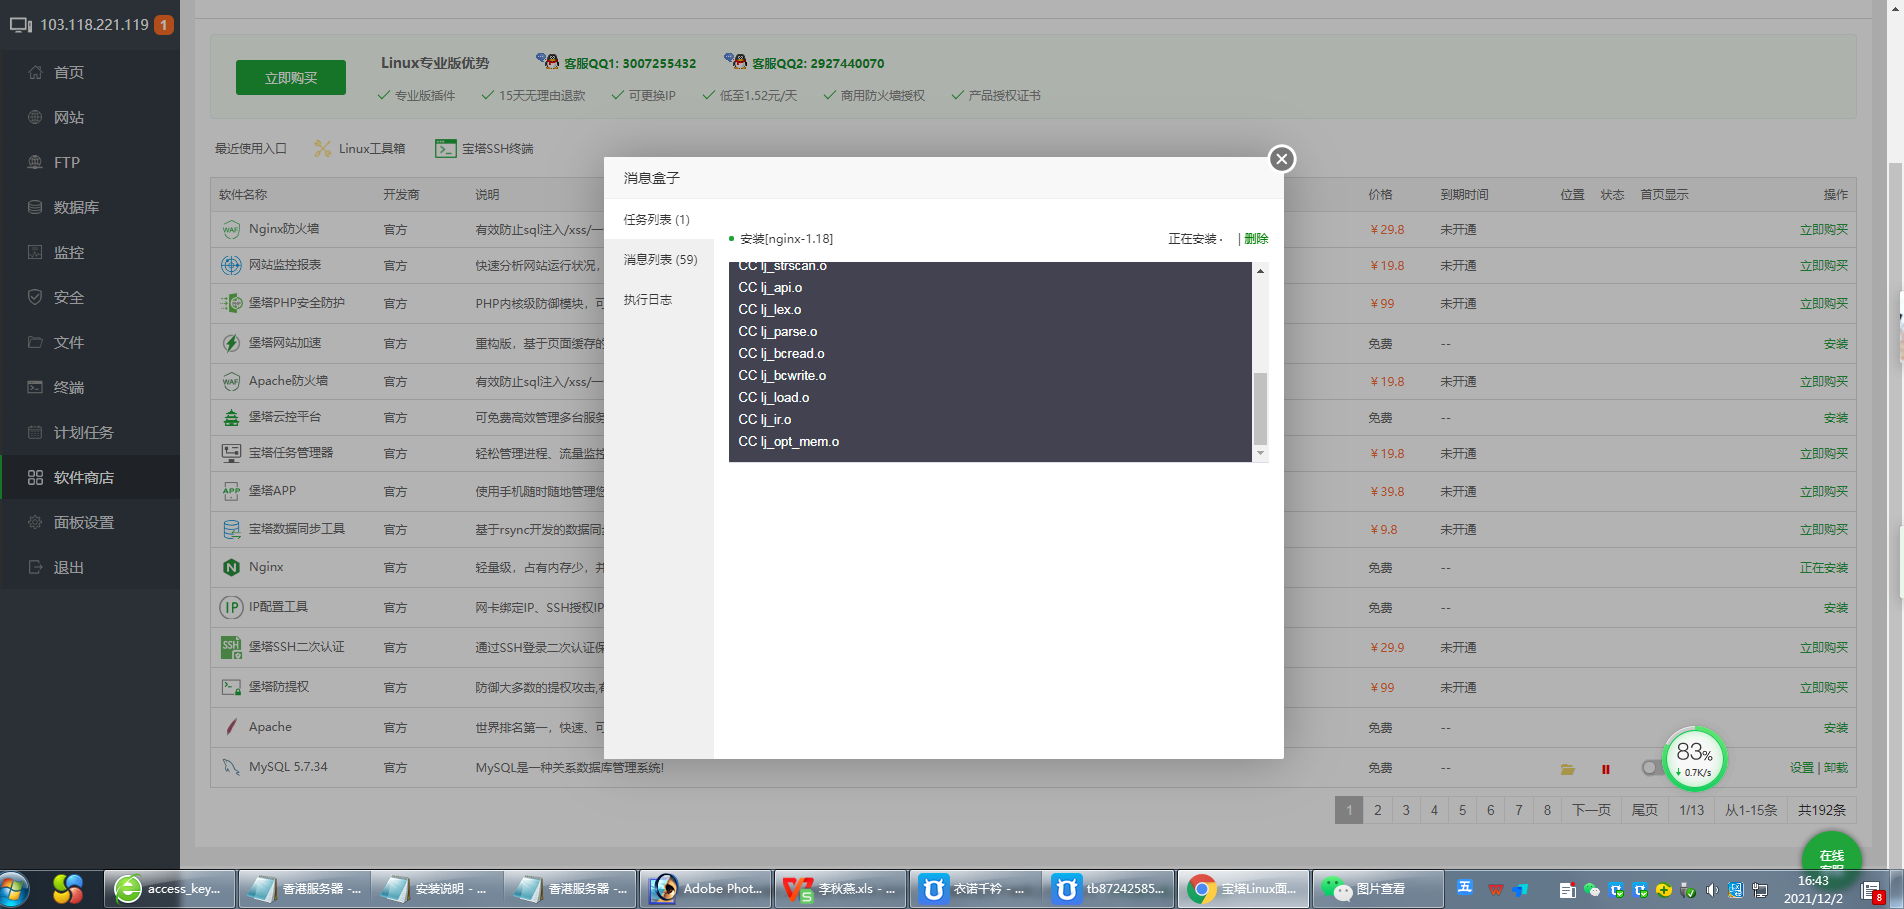1904x909 pixels.
Task: Open the 计划任务 schedule icon in sidebar
Action: click(35, 432)
